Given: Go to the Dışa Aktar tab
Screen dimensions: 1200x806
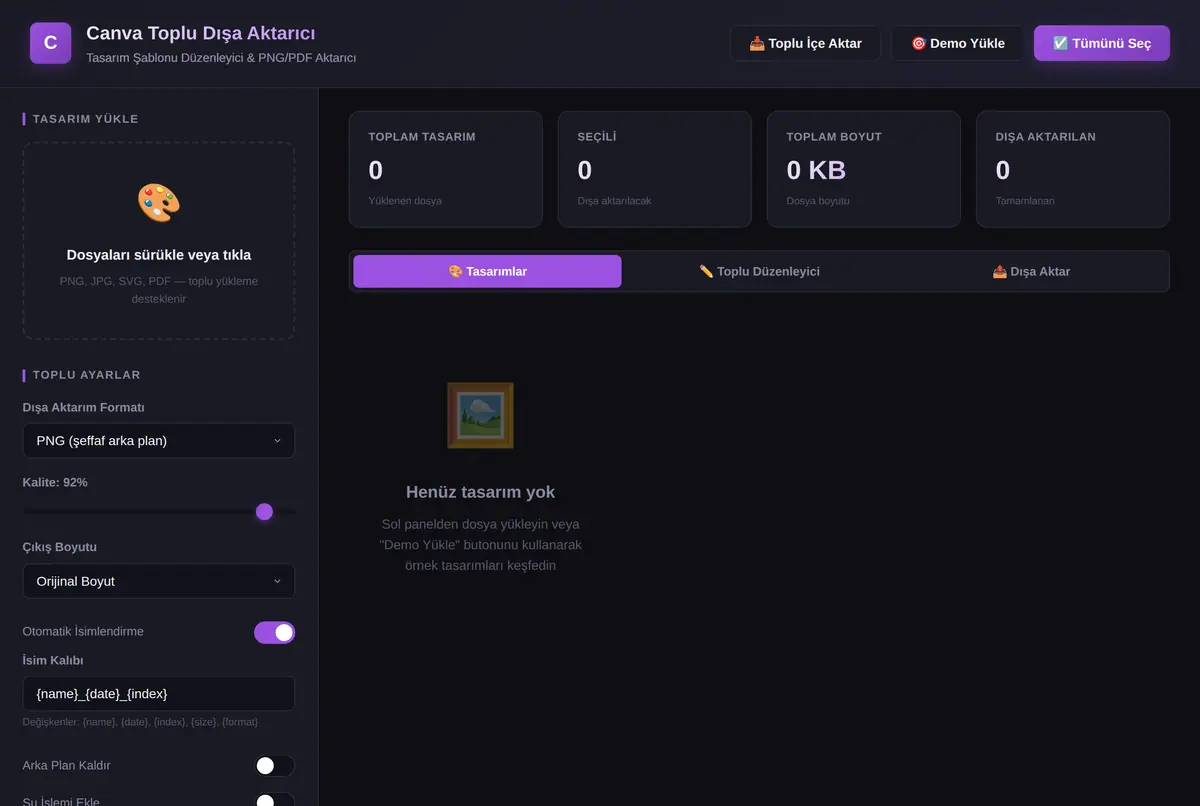Looking at the screenshot, I should coord(1031,271).
